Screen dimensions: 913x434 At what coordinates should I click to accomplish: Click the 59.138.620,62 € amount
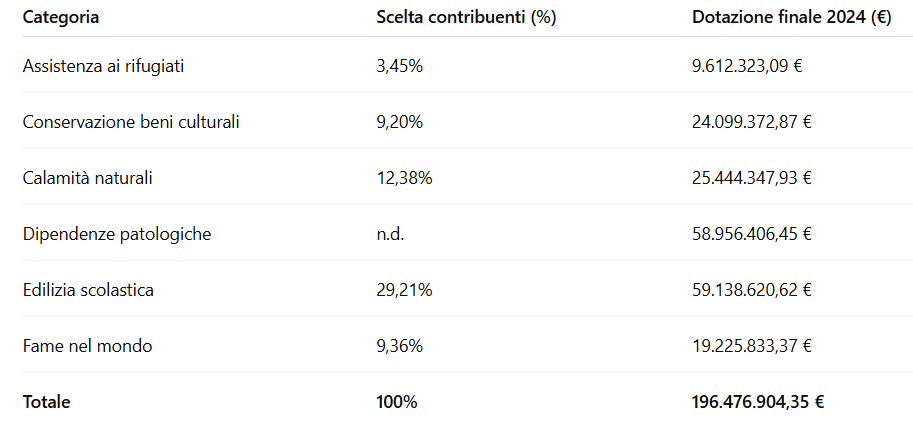751,290
